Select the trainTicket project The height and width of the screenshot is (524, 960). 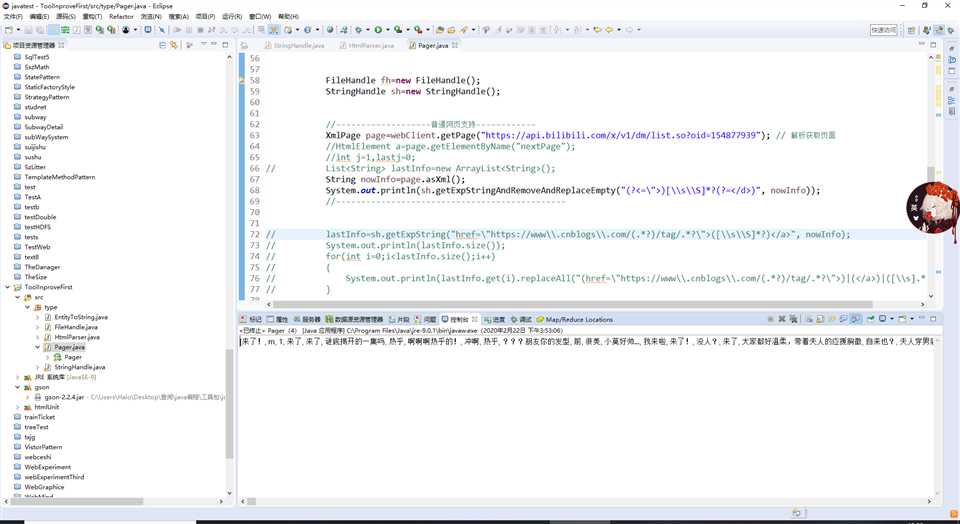pos(39,417)
